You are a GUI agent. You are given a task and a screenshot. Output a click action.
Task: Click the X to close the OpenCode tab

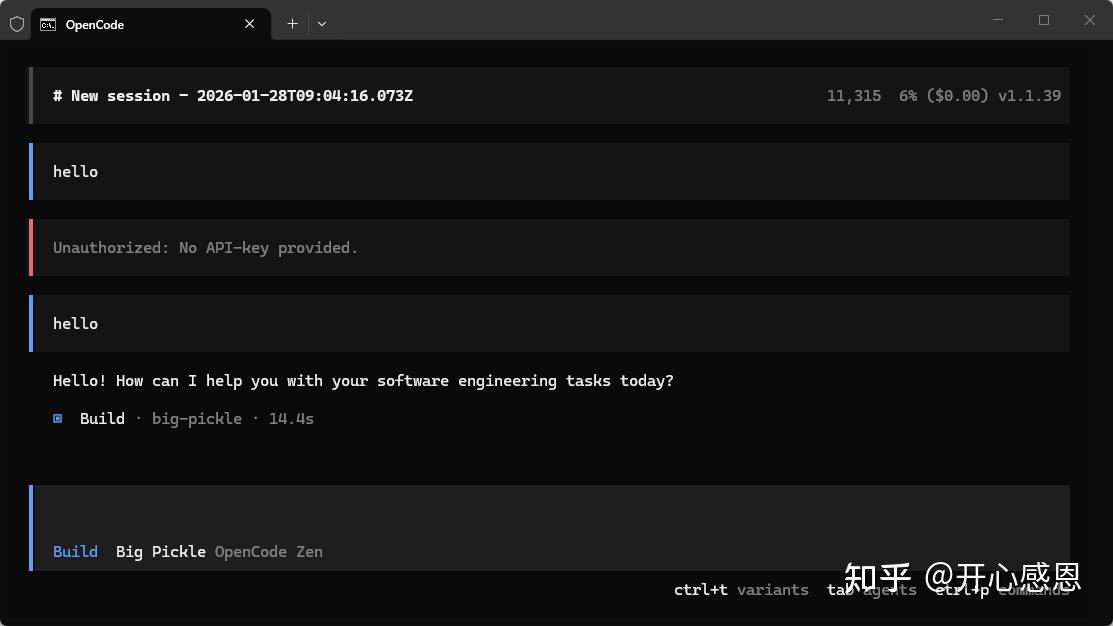click(x=249, y=23)
